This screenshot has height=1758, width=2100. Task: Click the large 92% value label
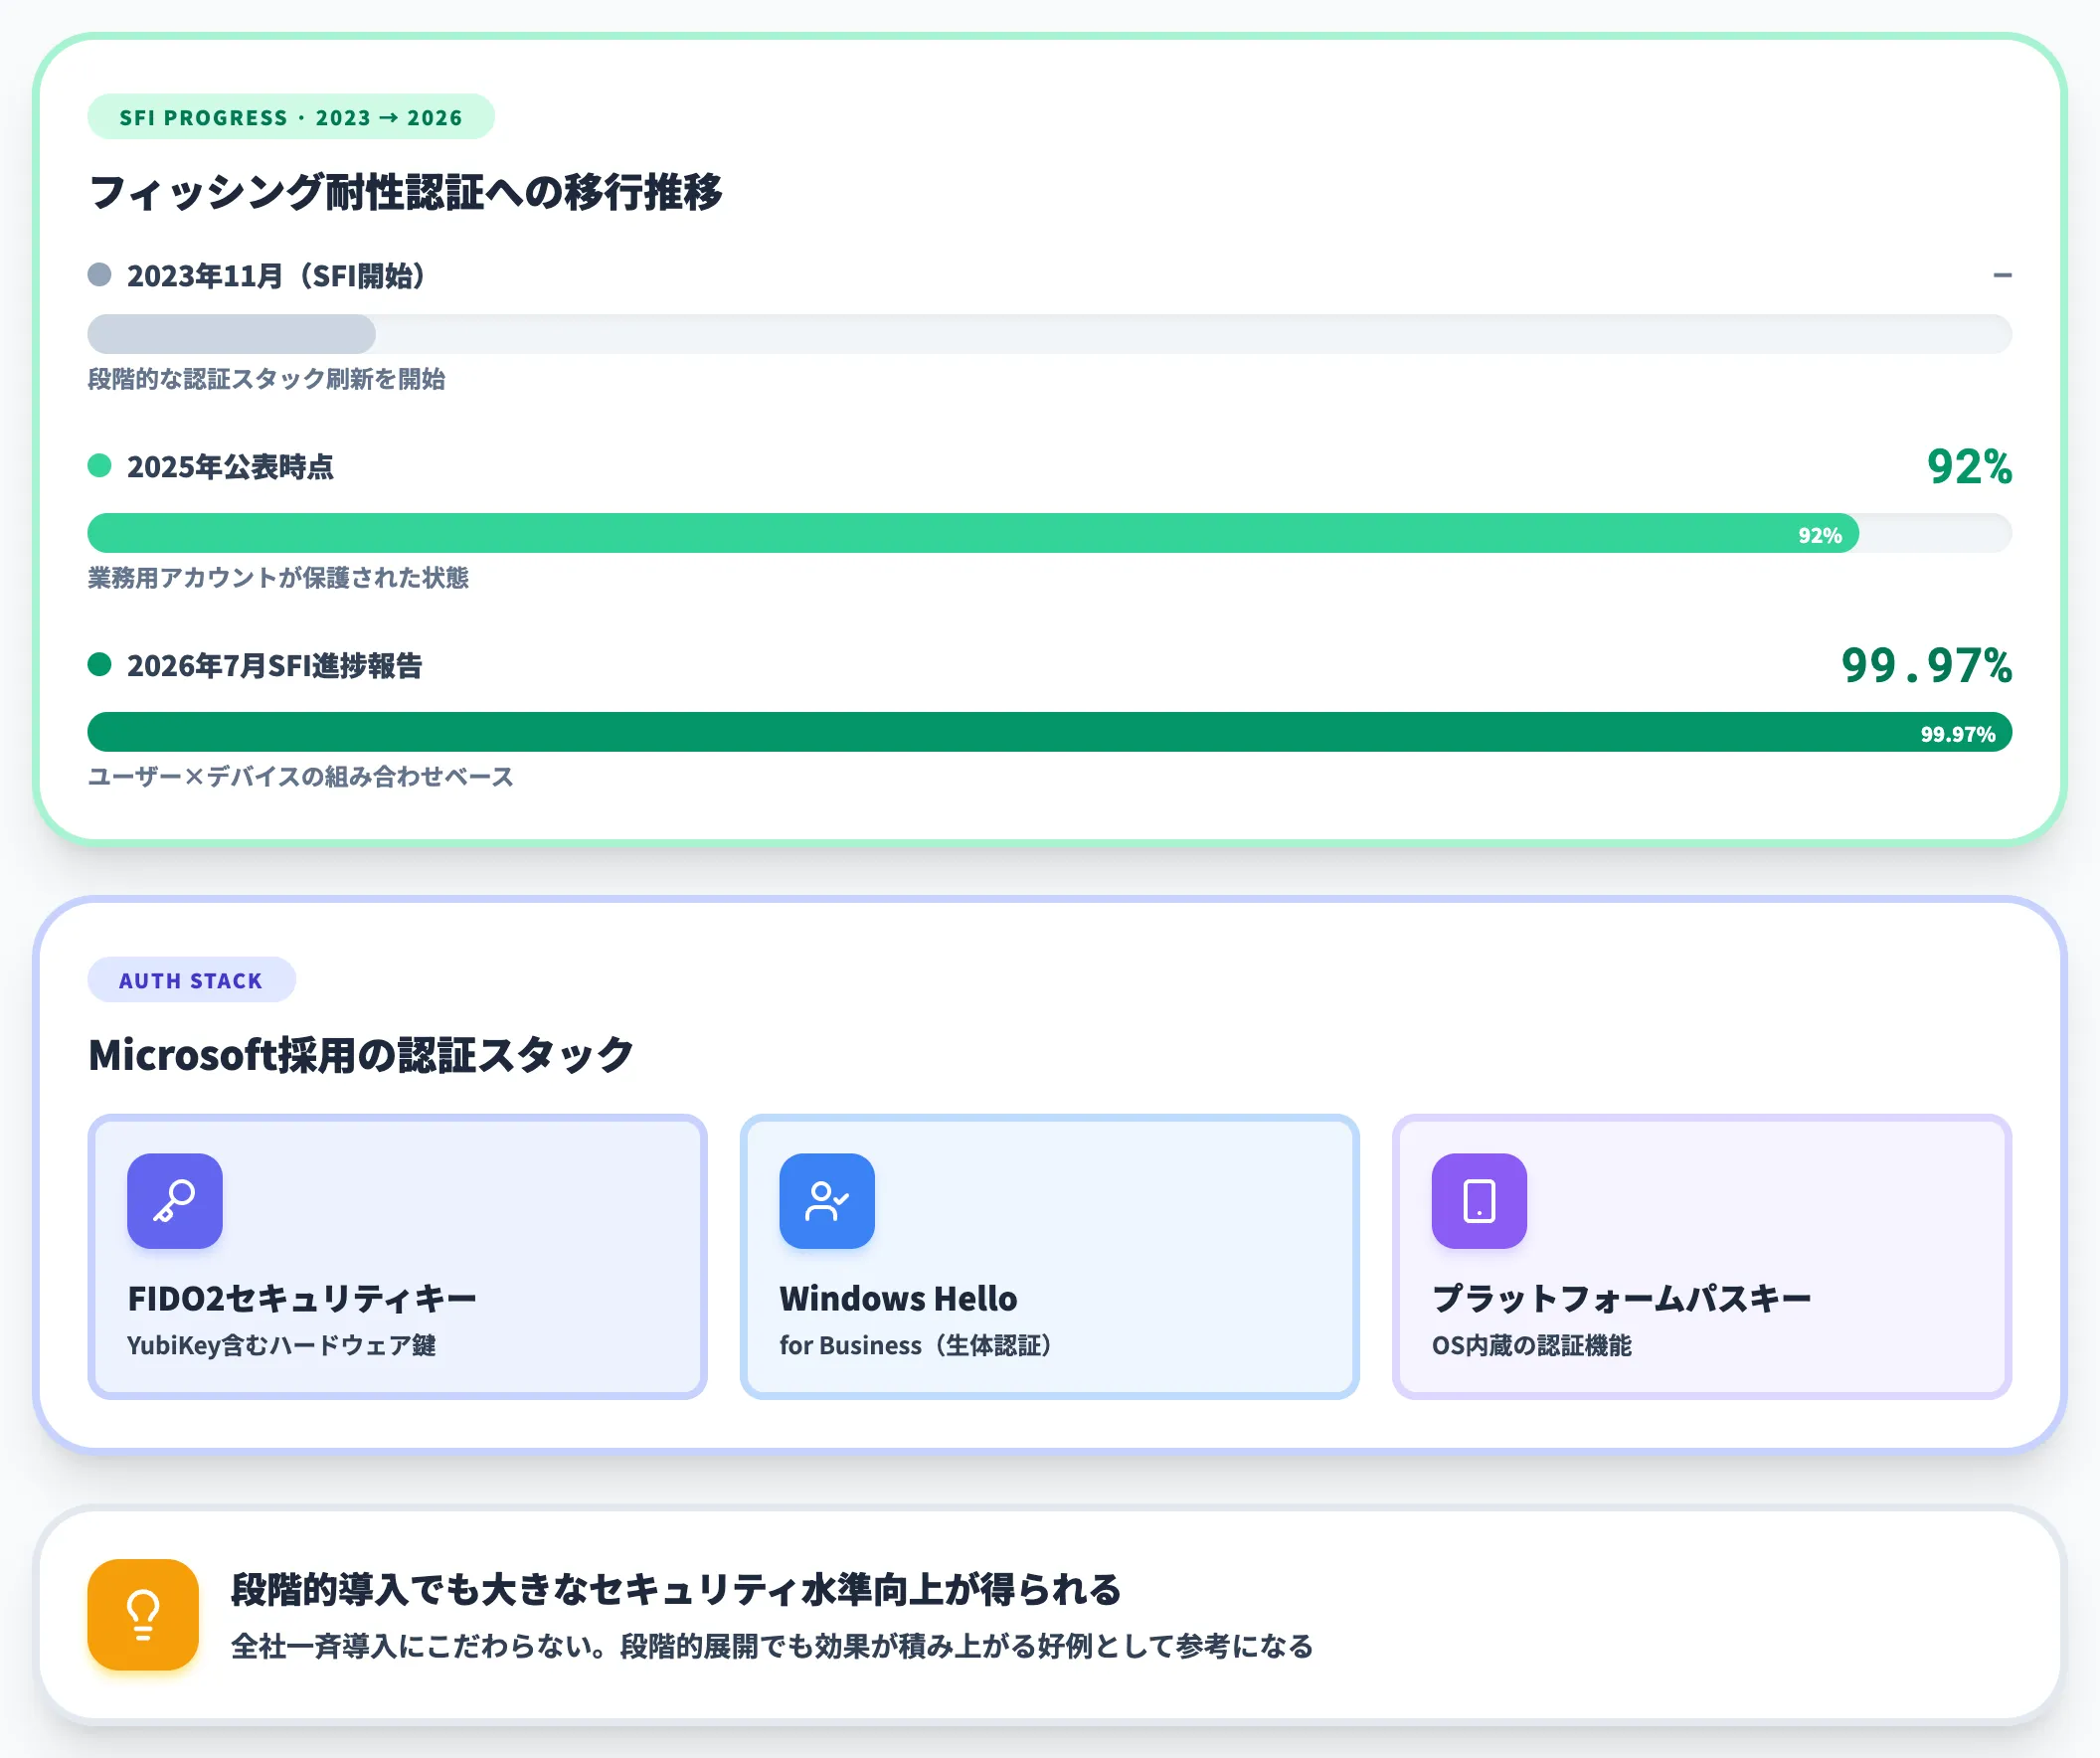point(1969,466)
